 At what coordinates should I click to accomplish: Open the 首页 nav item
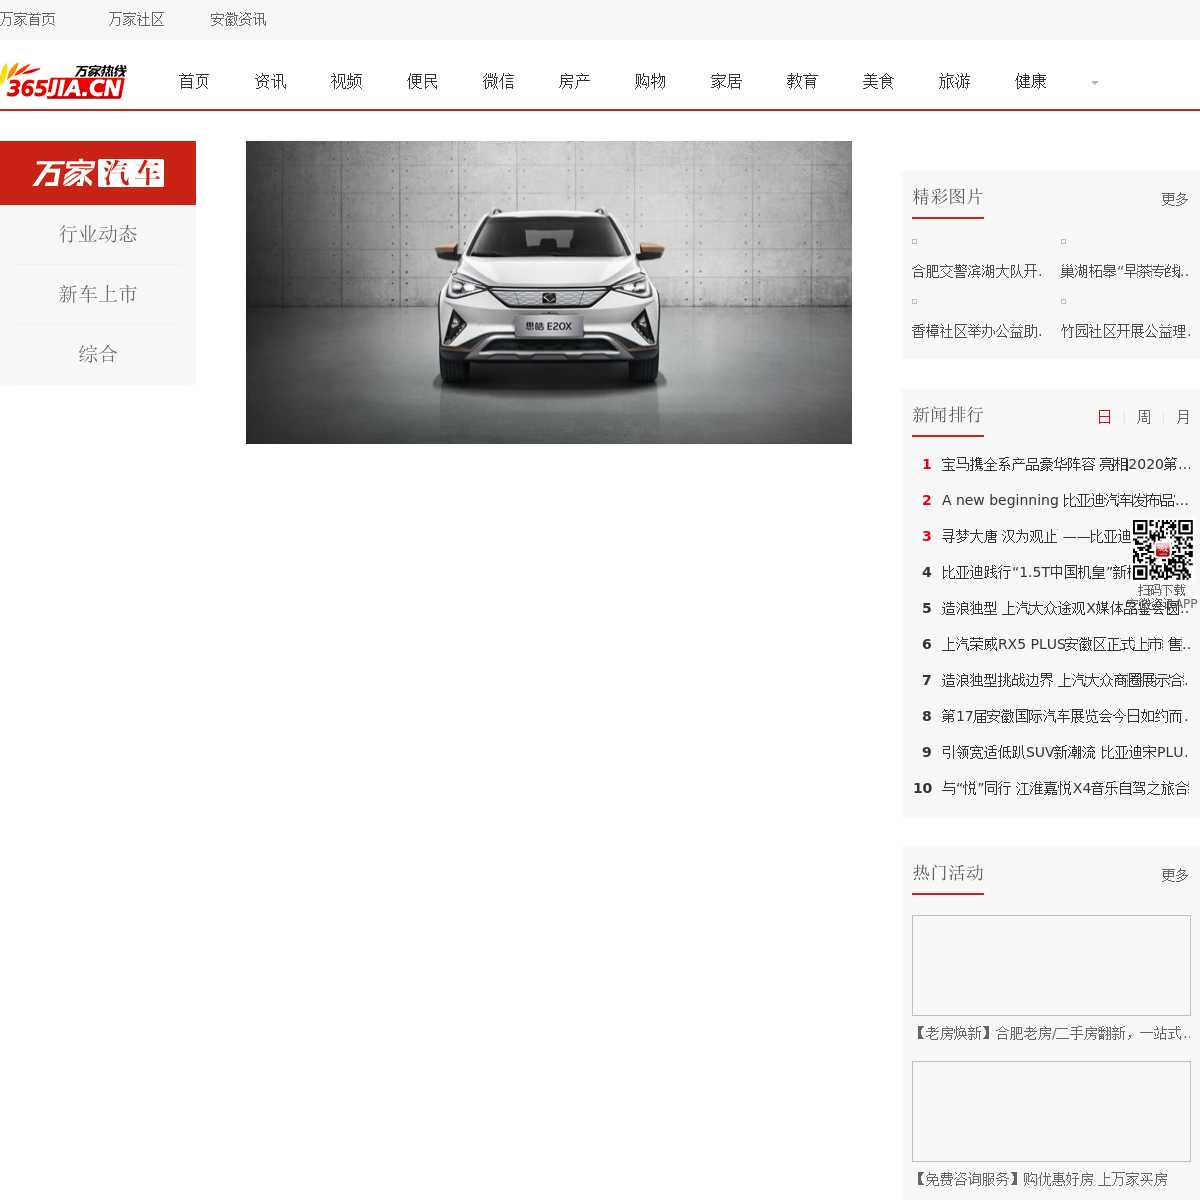pyautogui.click(x=194, y=81)
